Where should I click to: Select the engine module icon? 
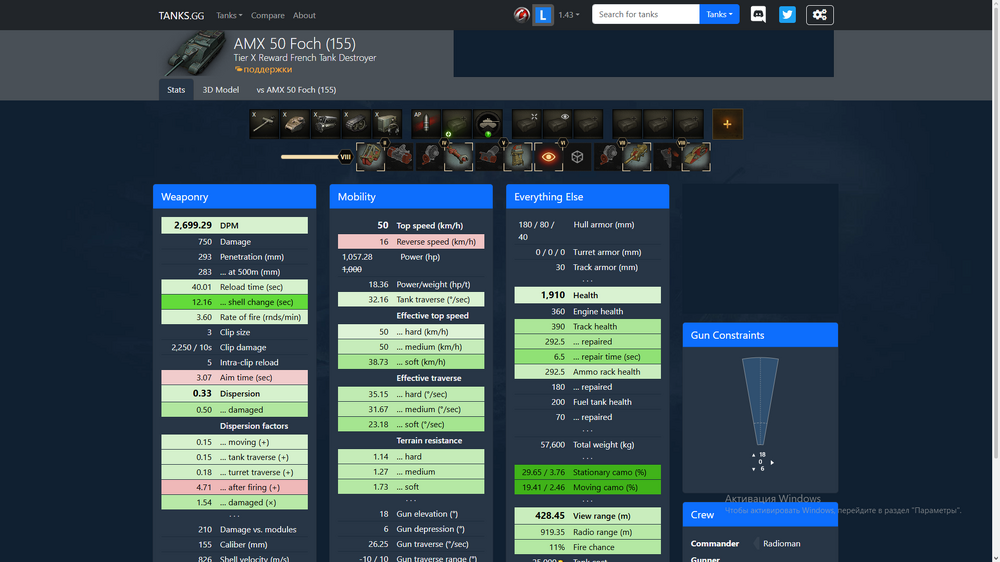point(326,124)
